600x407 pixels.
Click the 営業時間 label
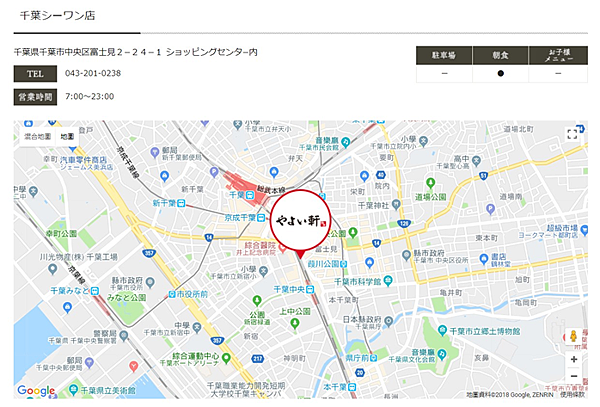[35, 97]
